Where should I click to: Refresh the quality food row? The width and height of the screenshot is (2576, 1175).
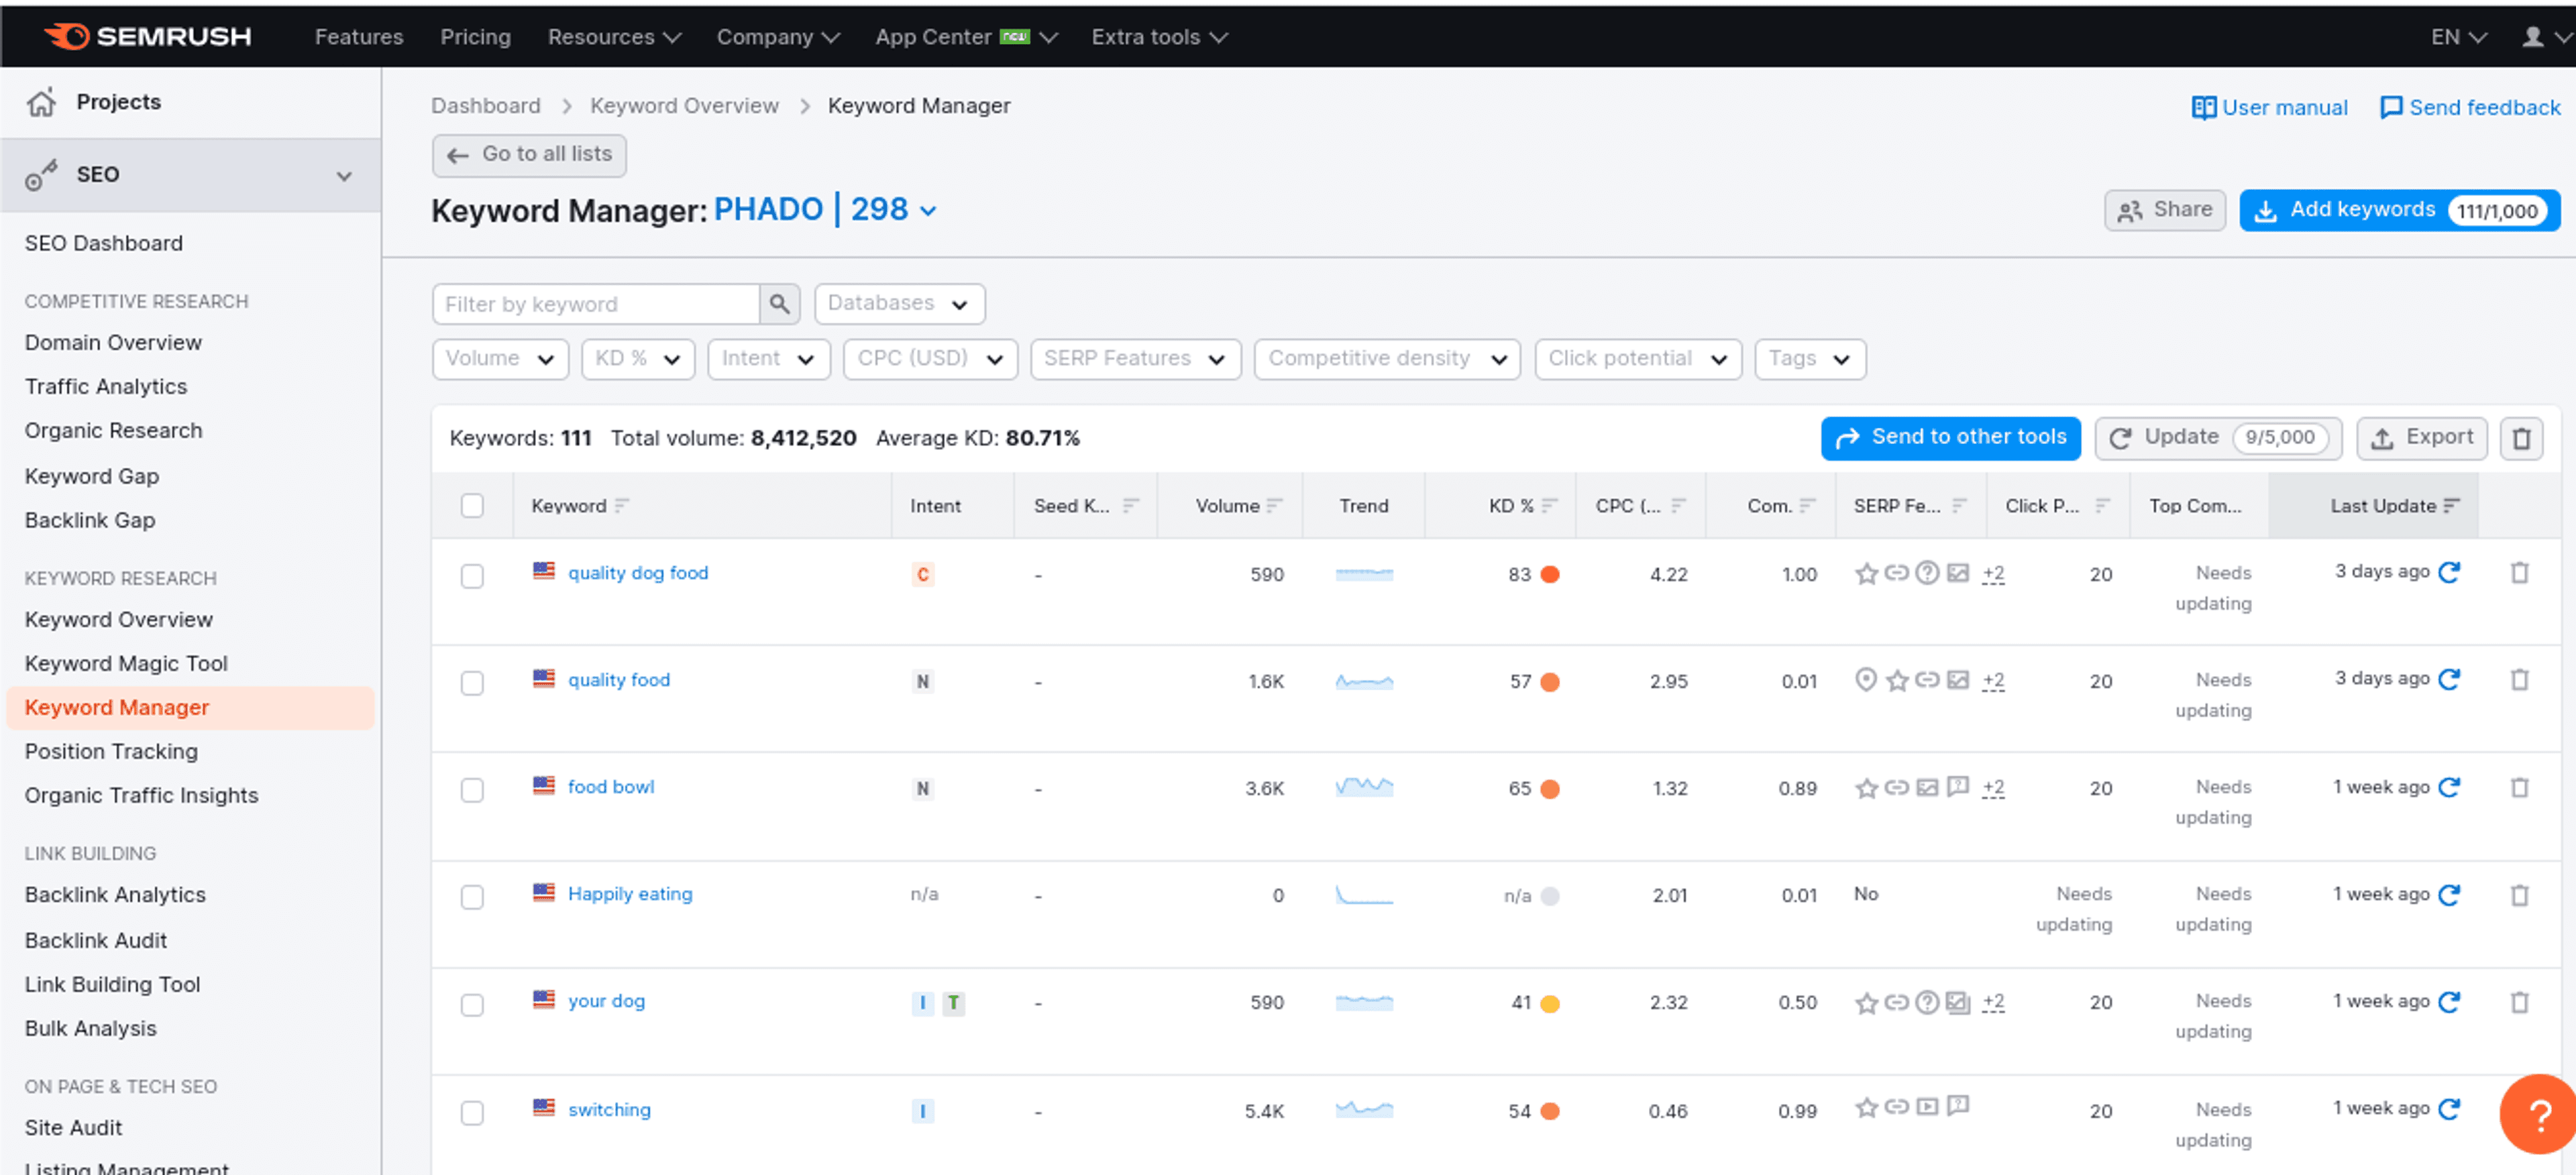[x=2449, y=679]
